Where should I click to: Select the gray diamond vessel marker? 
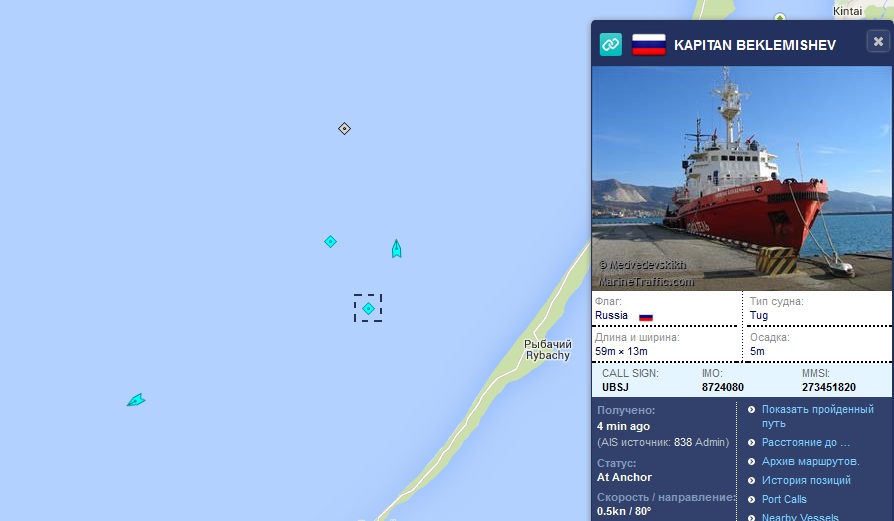(x=344, y=129)
